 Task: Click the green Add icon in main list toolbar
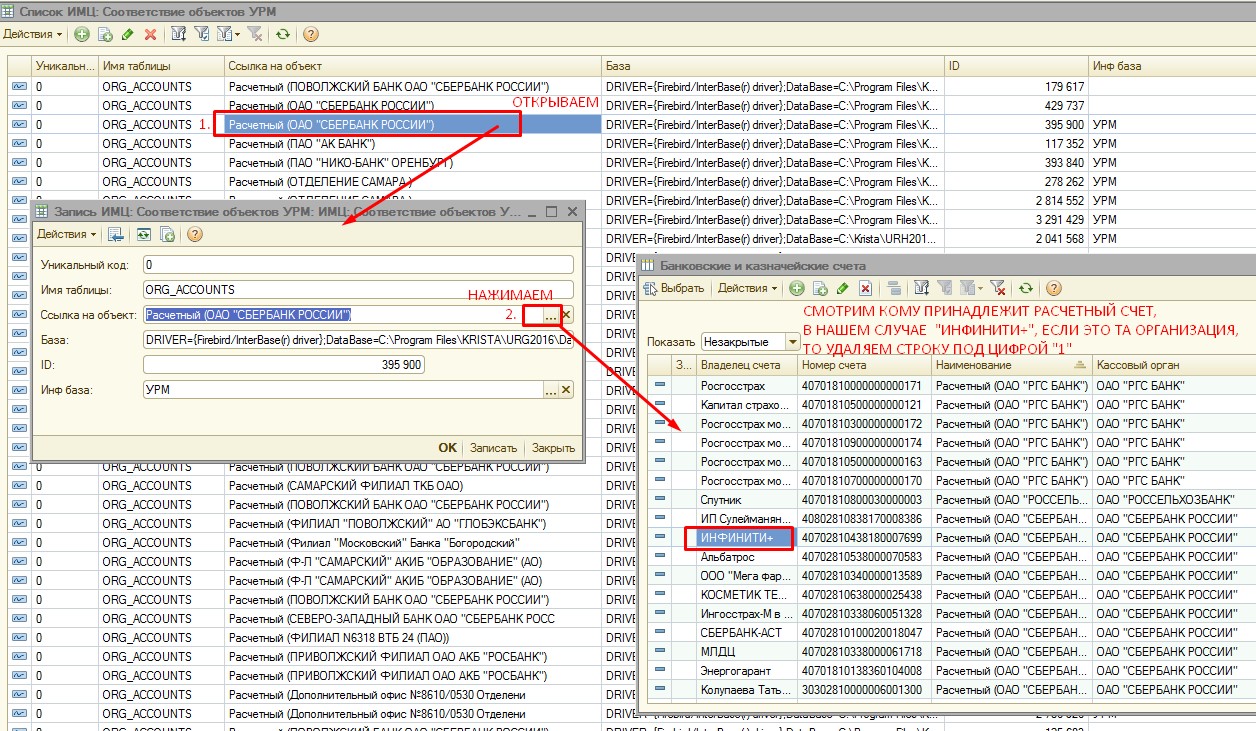pyautogui.click(x=81, y=34)
